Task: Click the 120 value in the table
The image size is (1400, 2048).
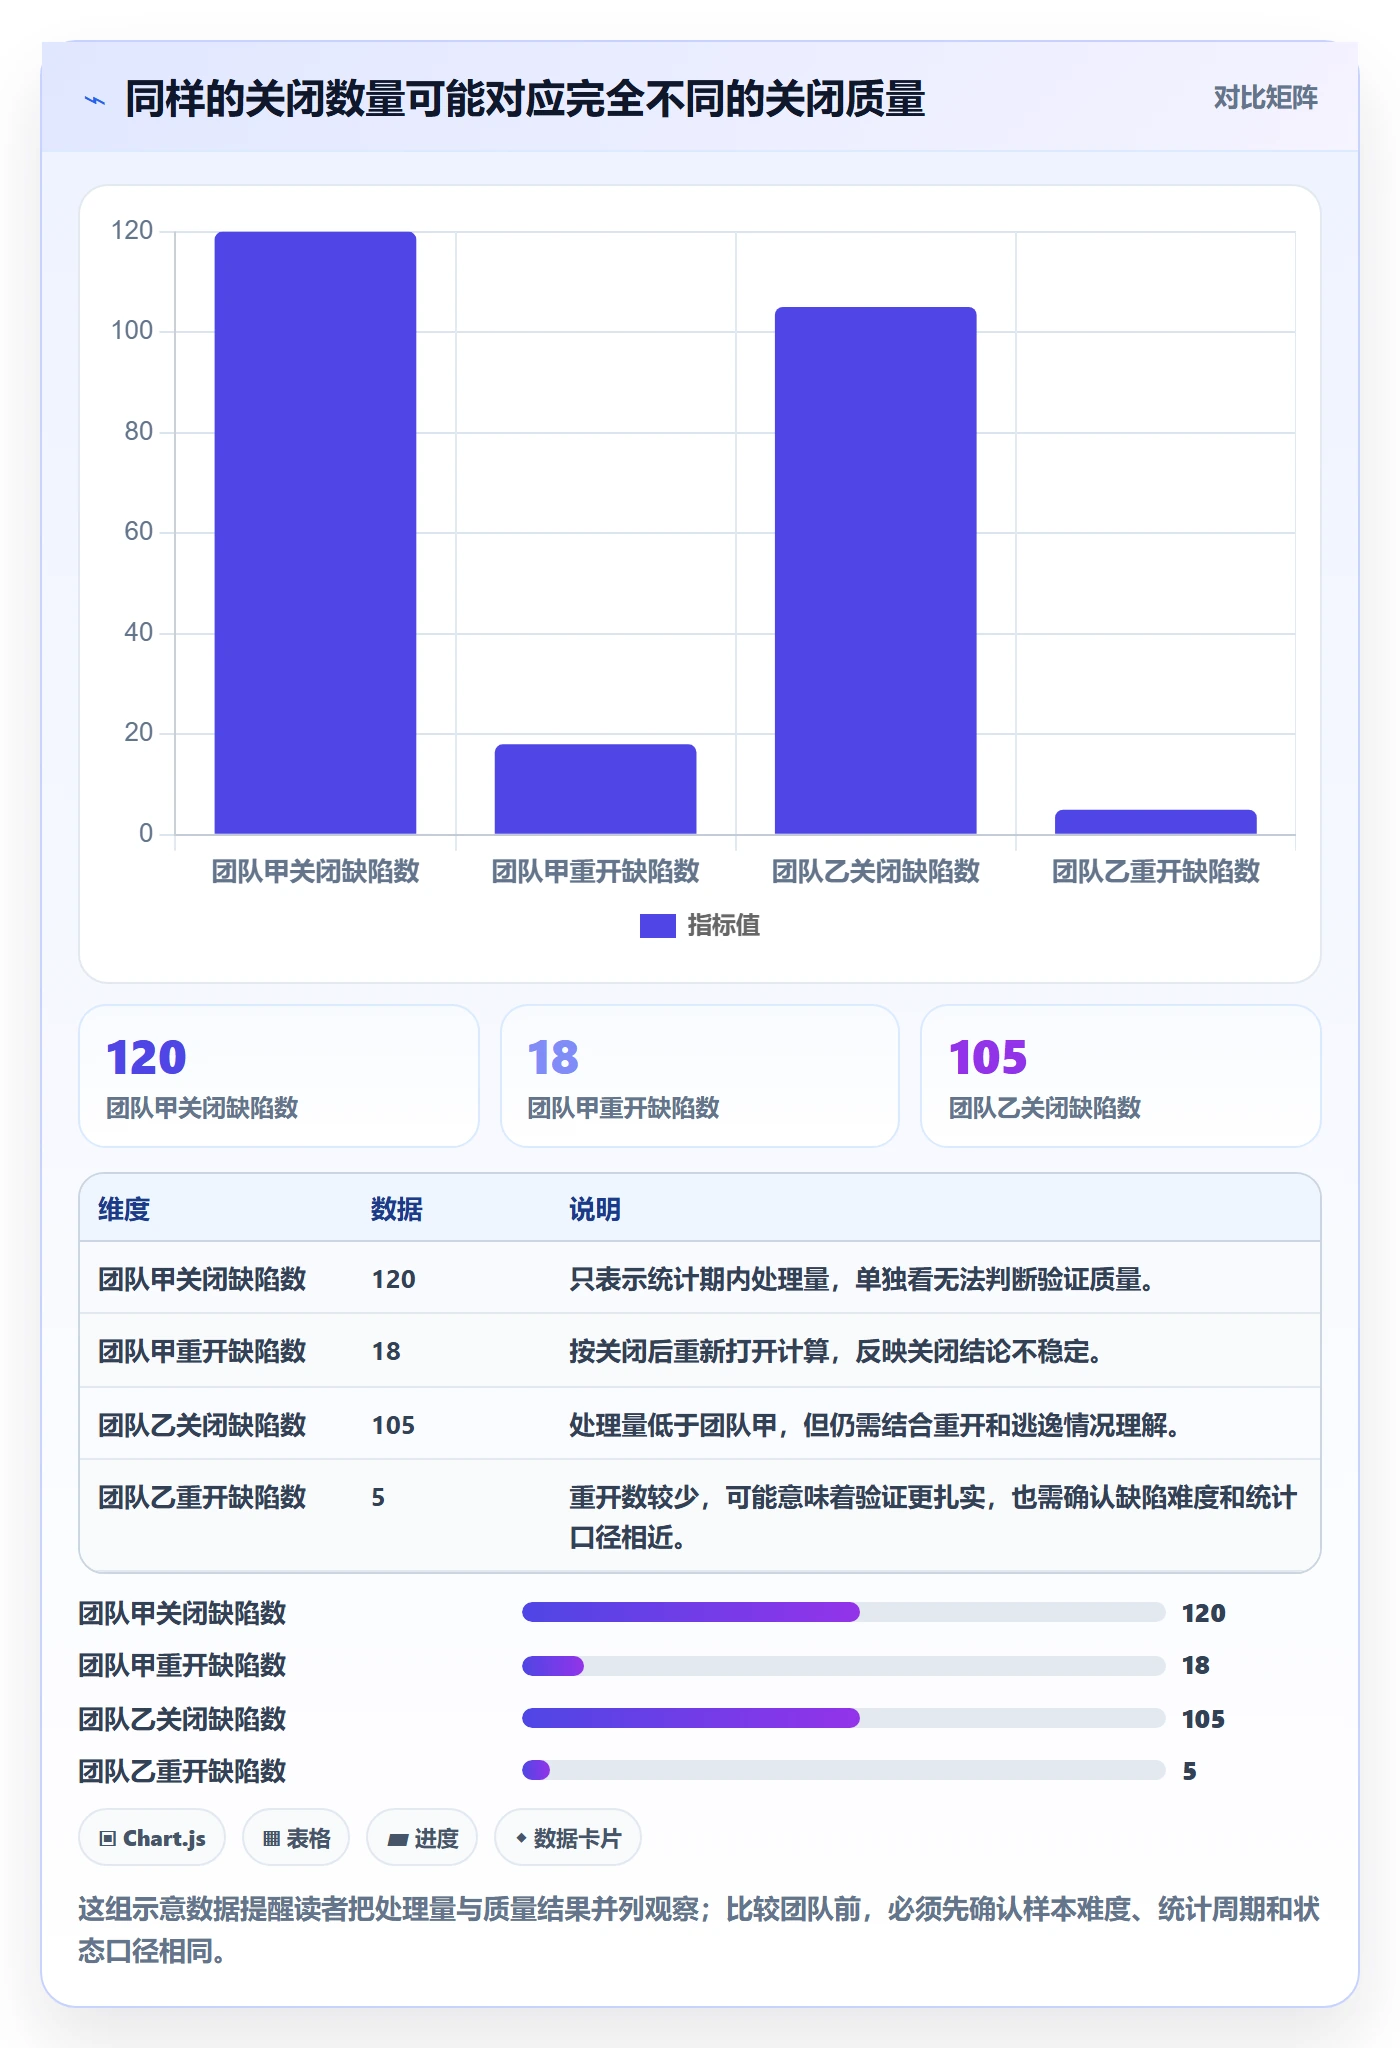Action: point(393,1279)
